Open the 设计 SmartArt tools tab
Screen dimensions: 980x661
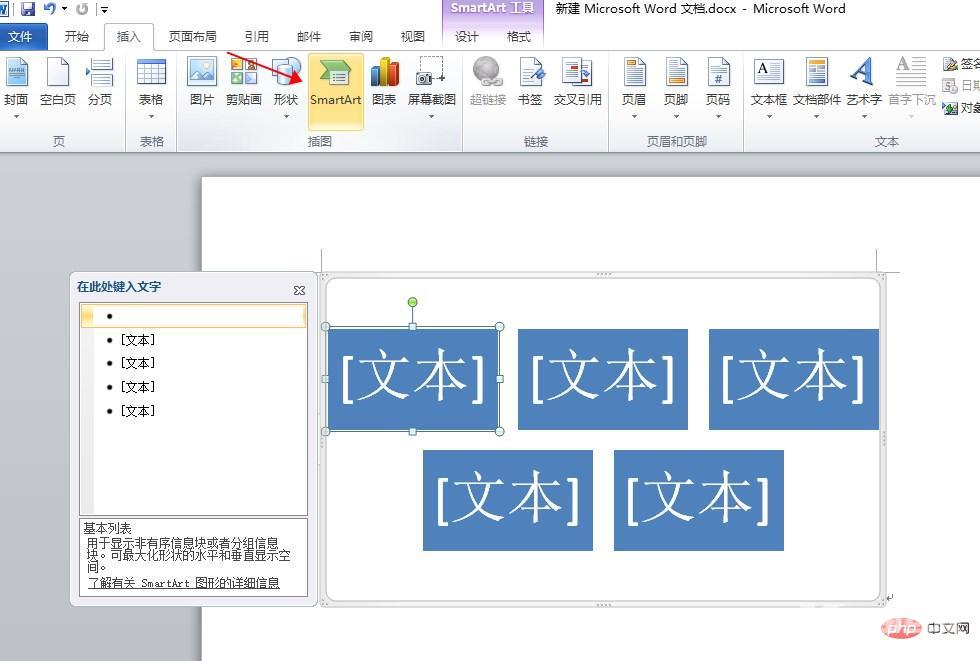(466, 37)
